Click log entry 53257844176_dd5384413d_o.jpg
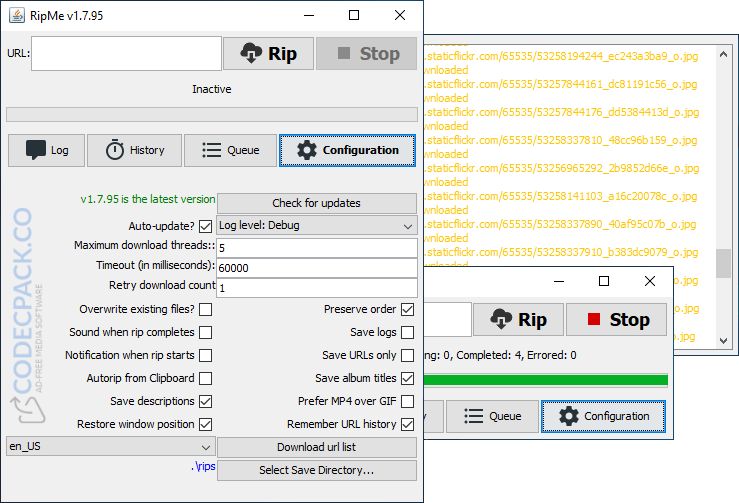This screenshot has width=739, height=503. pos(562,112)
